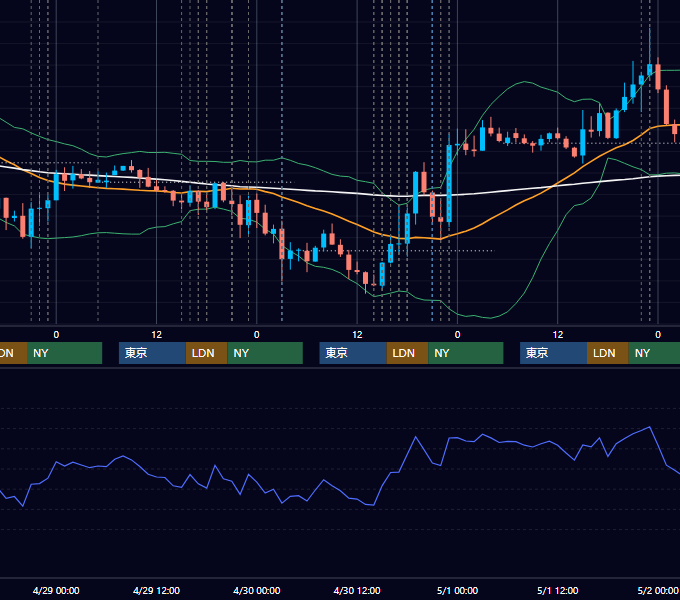Click the 4/29 12:00 date label
This screenshot has width=680, height=600.
(x=156, y=590)
